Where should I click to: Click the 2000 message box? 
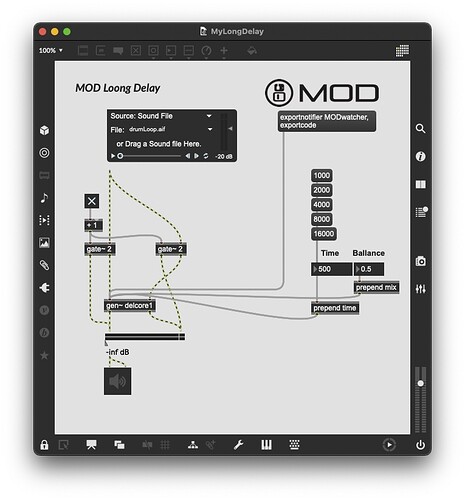click(322, 190)
